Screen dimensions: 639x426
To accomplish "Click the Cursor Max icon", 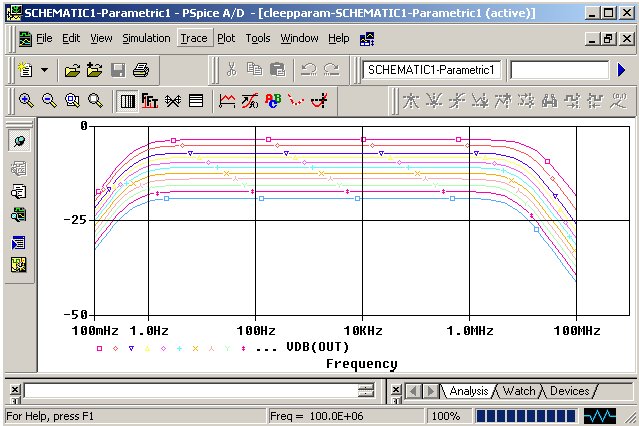I will [x=503, y=101].
